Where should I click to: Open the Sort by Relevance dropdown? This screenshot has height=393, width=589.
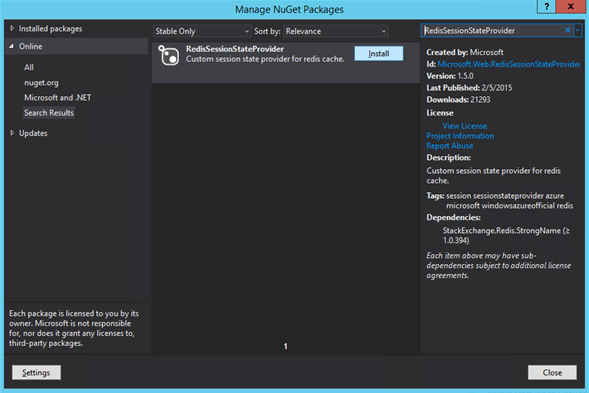[336, 31]
